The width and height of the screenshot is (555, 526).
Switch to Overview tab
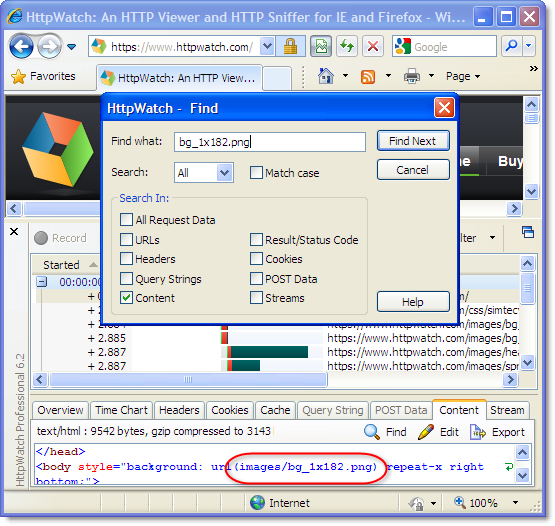coord(60,410)
